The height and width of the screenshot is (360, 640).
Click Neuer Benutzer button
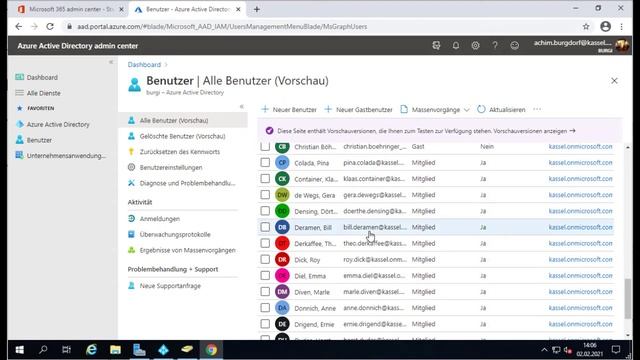coord(289,109)
